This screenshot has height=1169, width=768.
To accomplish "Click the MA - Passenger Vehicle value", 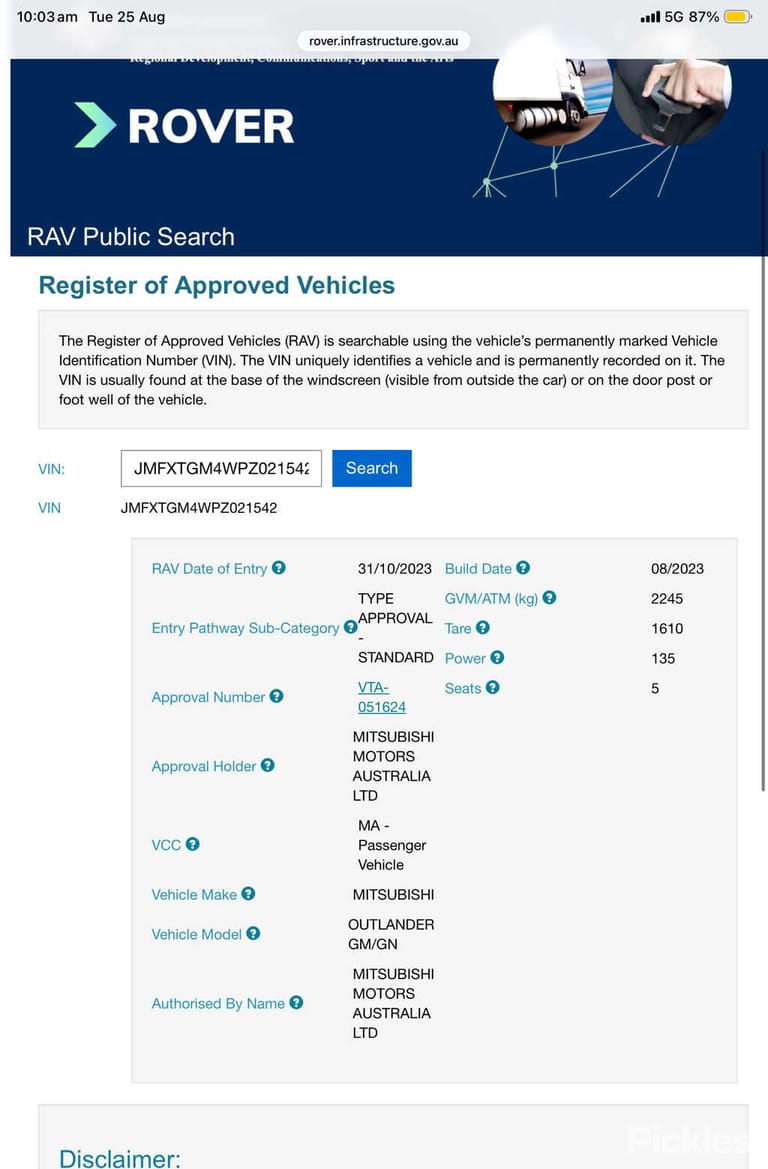I will pos(391,845).
